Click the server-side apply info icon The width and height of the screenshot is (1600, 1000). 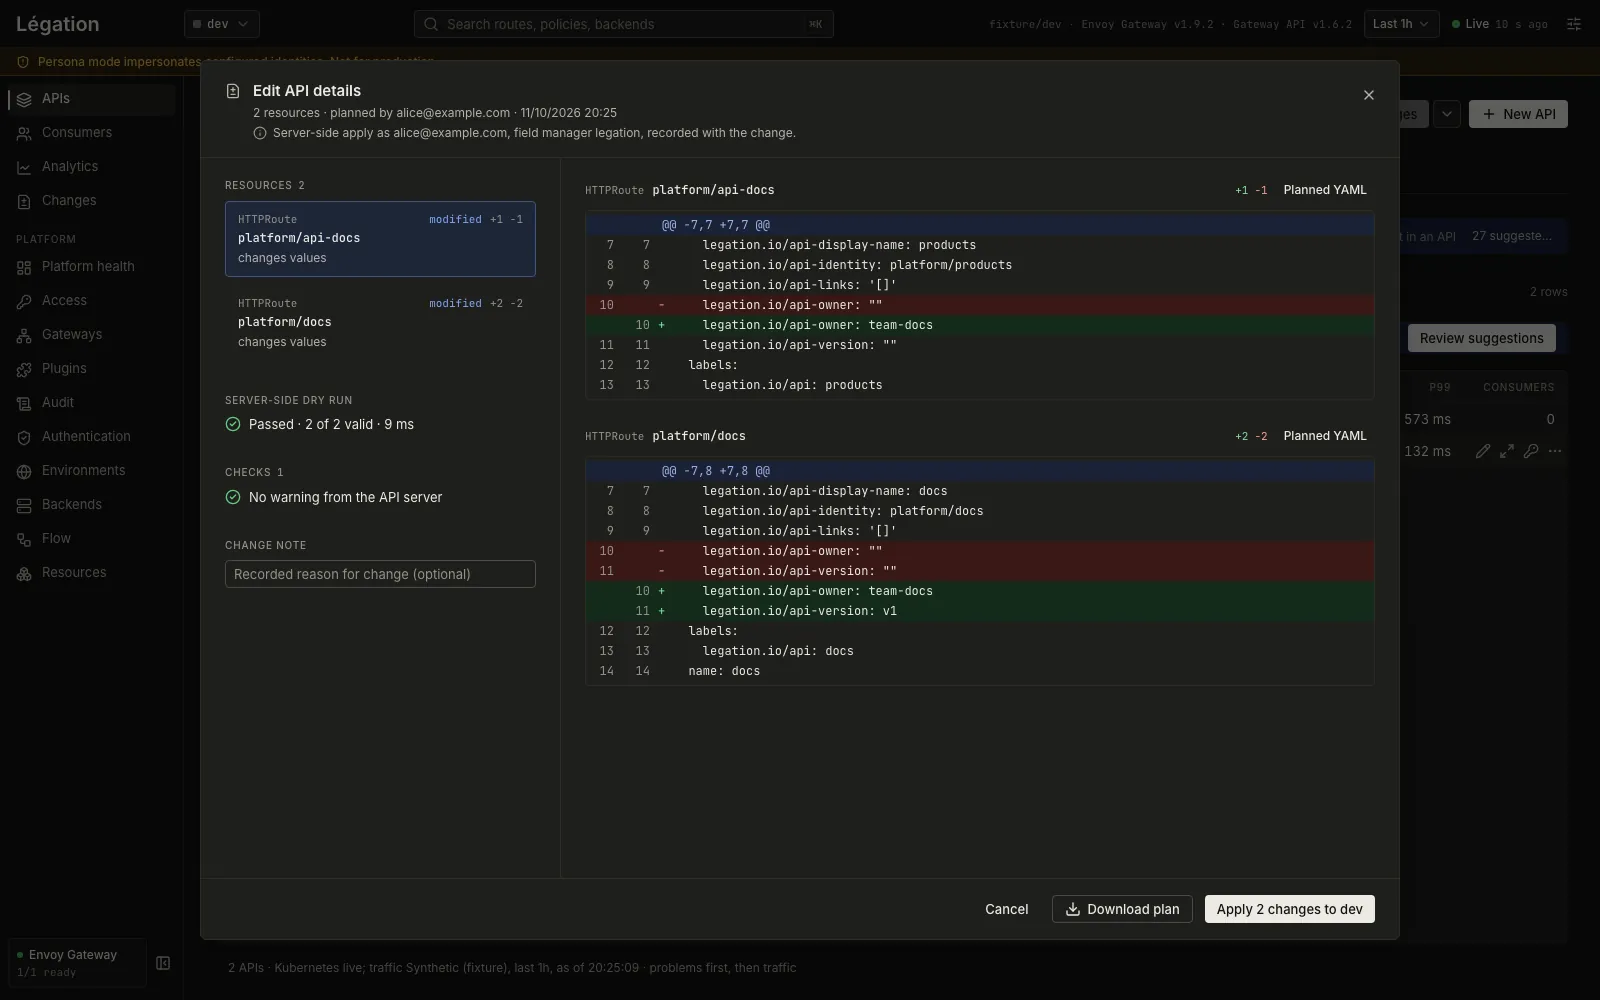tap(260, 133)
